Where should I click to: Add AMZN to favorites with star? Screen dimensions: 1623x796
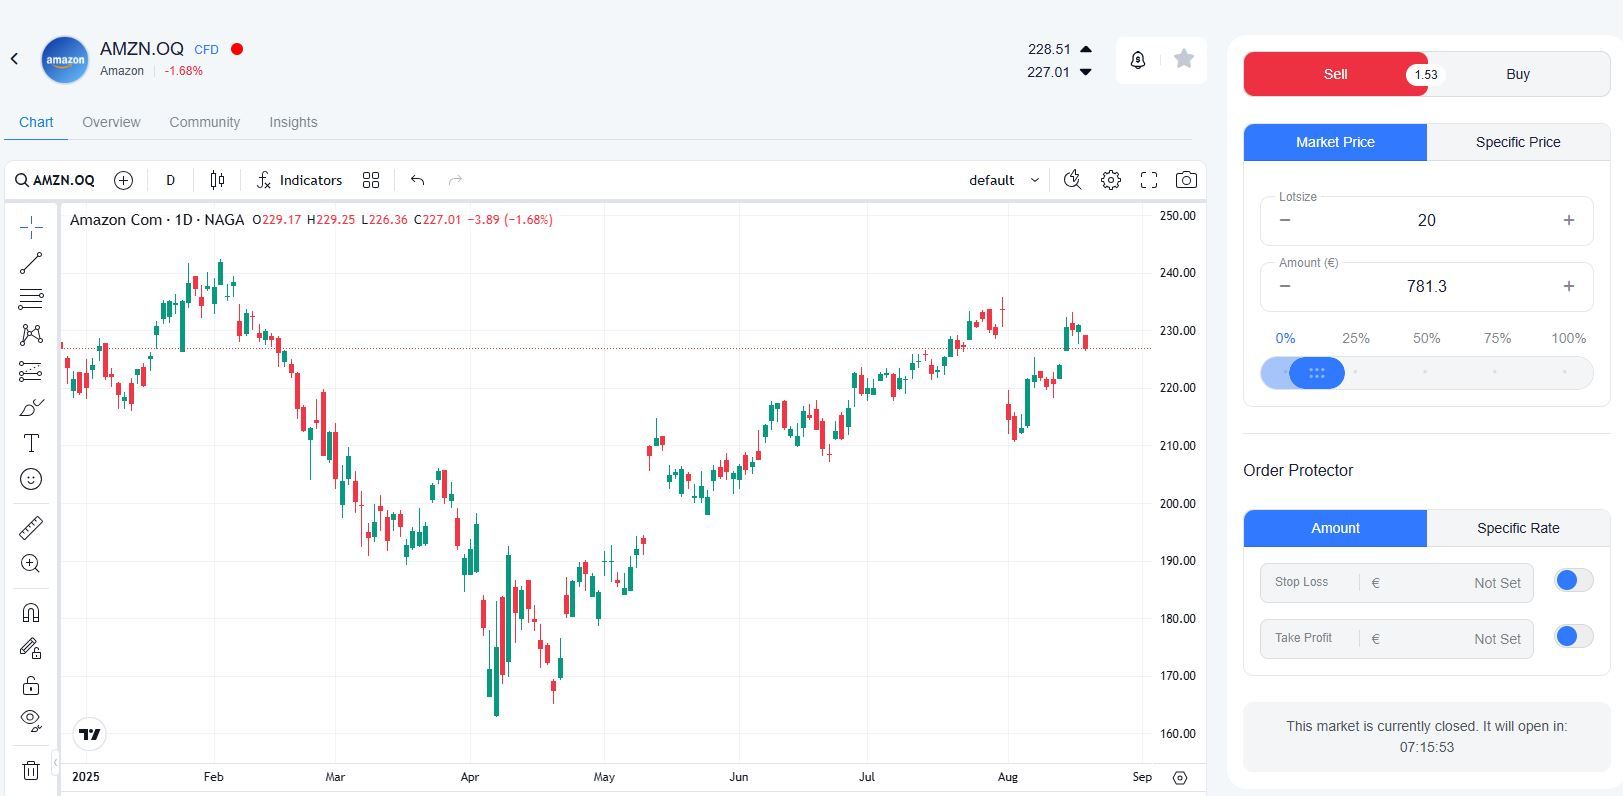pyautogui.click(x=1184, y=59)
